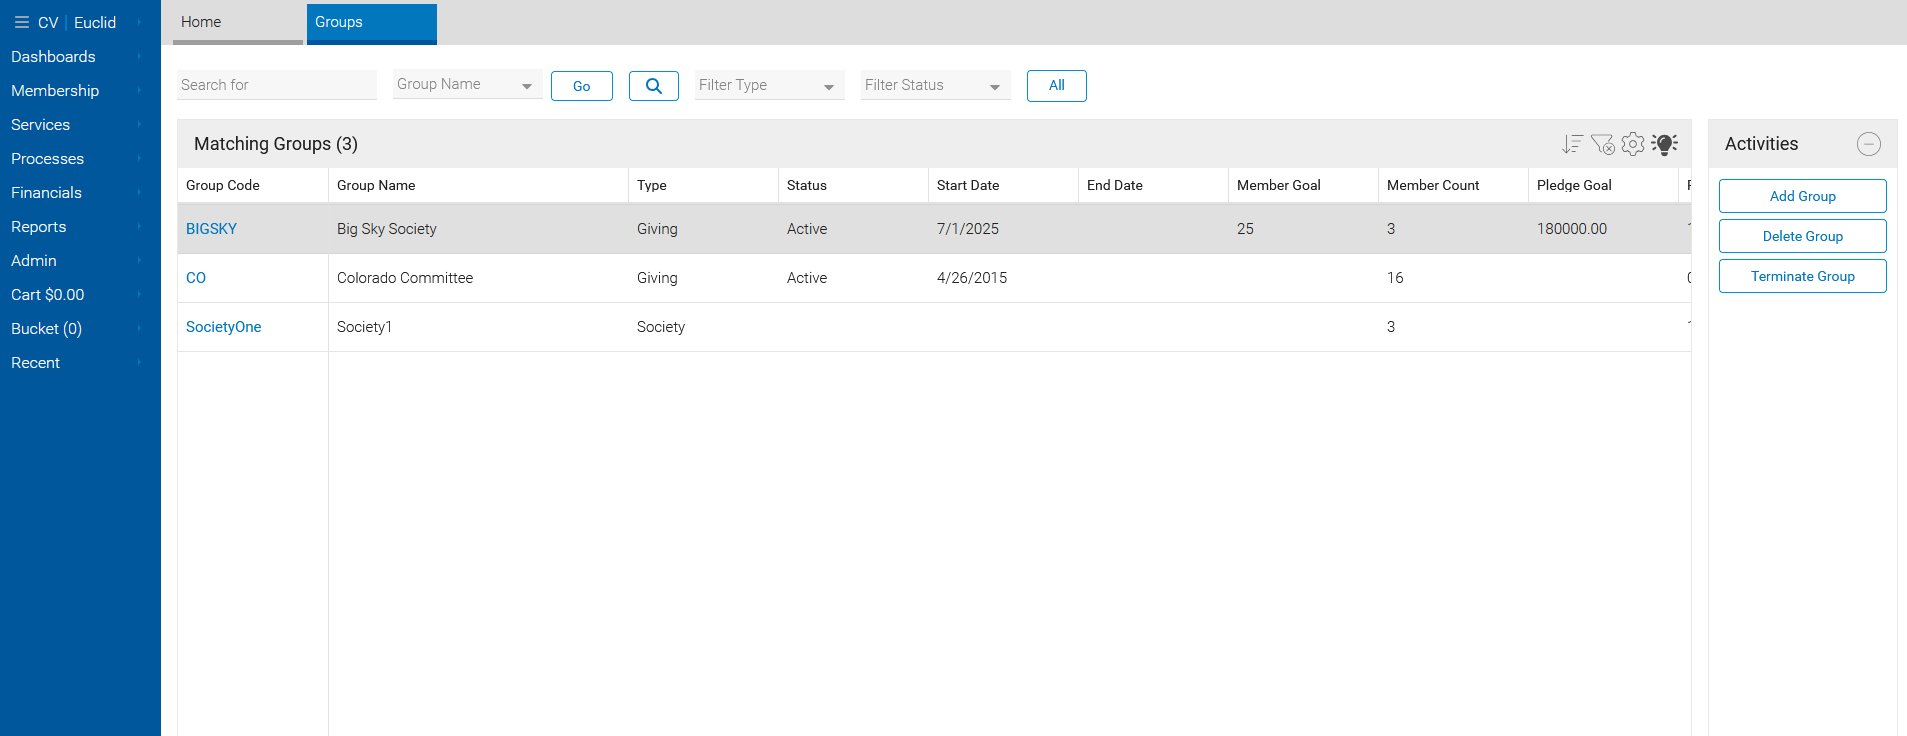The width and height of the screenshot is (1907, 736).
Task: Click the 4/26/2015 start date cell
Action: pyautogui.click(x=1003, y=278)
